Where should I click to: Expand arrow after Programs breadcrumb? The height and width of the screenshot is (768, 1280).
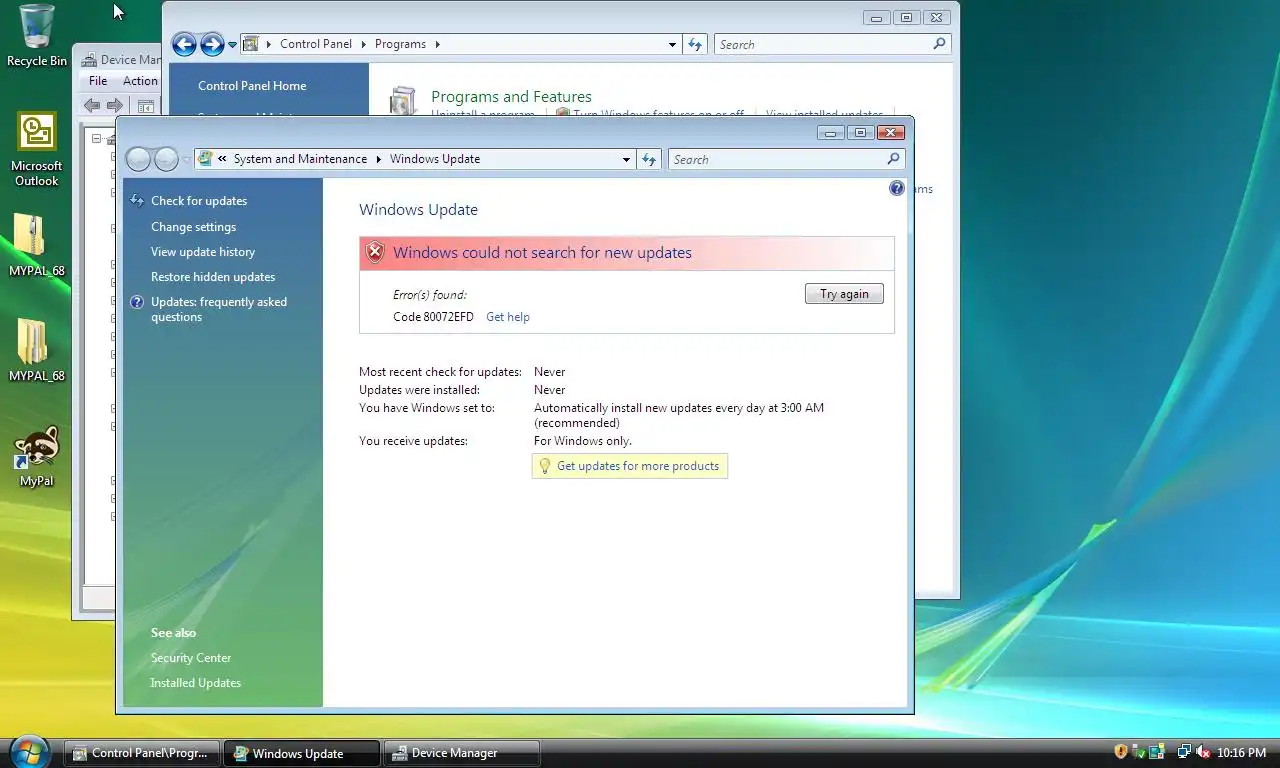click(x=437, y=44)
